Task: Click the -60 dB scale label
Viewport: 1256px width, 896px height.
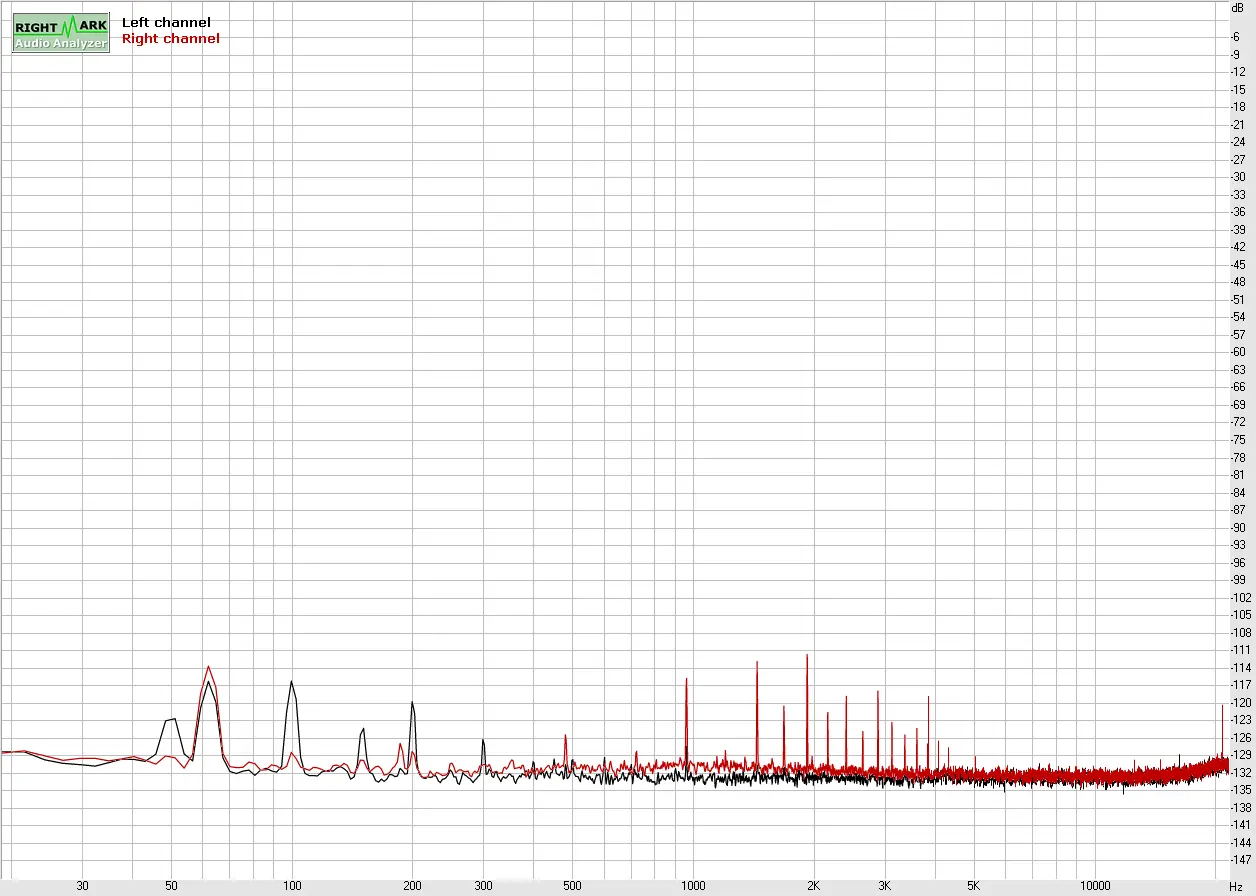Action: click(x=1238, y=352)
